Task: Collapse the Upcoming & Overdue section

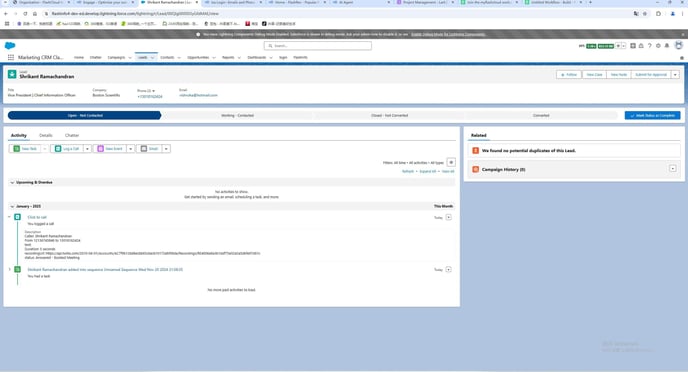Action: click(12, 182)
